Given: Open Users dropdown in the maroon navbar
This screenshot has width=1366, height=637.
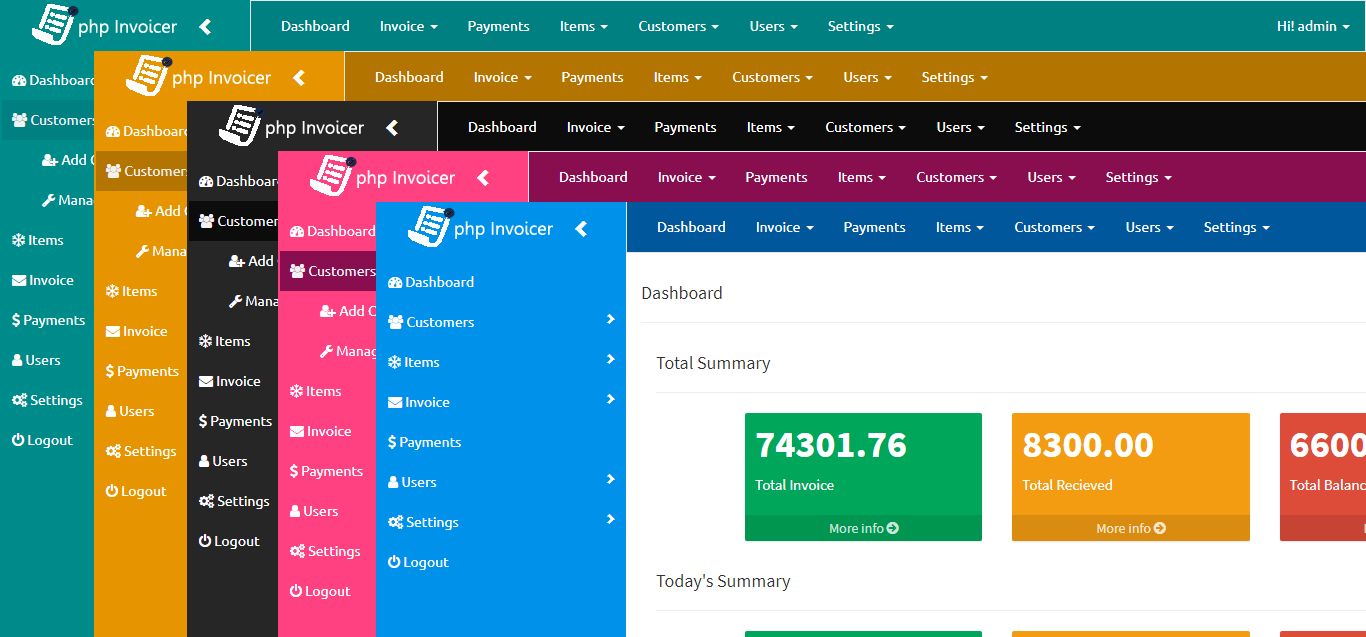Looking at the screenshot, I should 1051,177.
